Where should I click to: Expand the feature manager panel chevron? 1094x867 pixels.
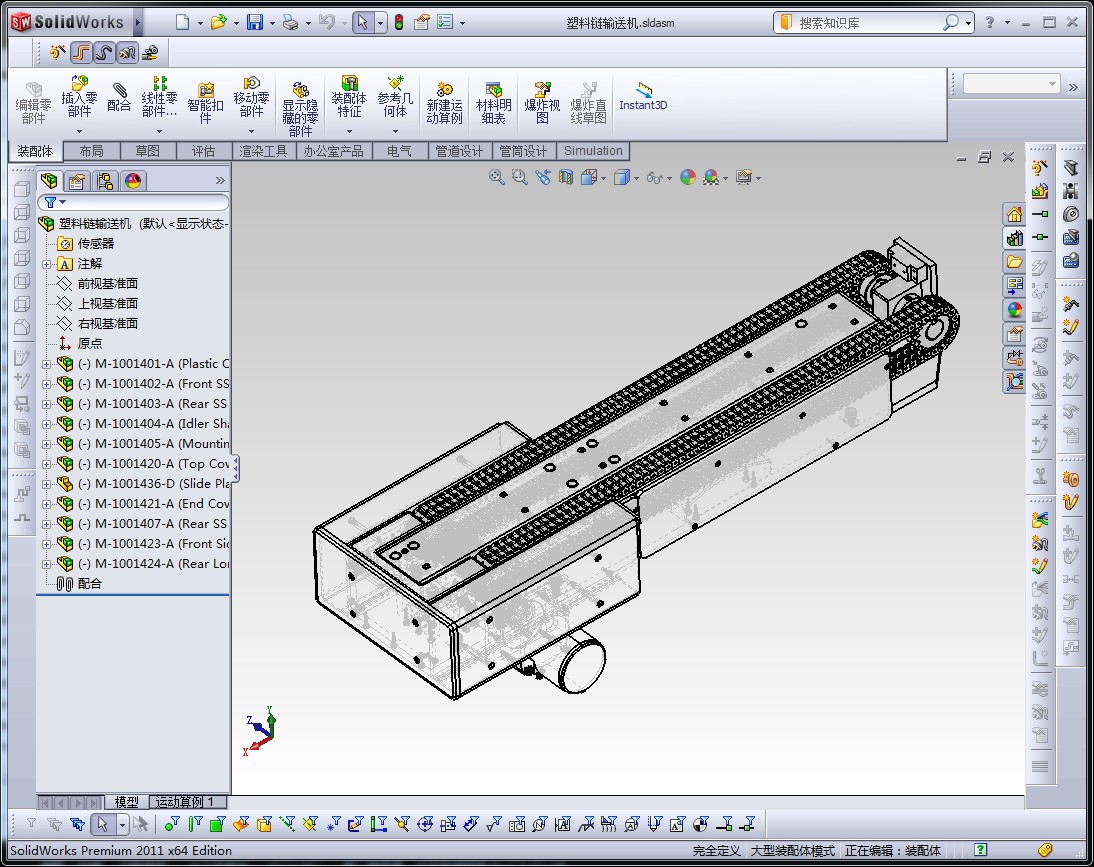tap(220, 181)
